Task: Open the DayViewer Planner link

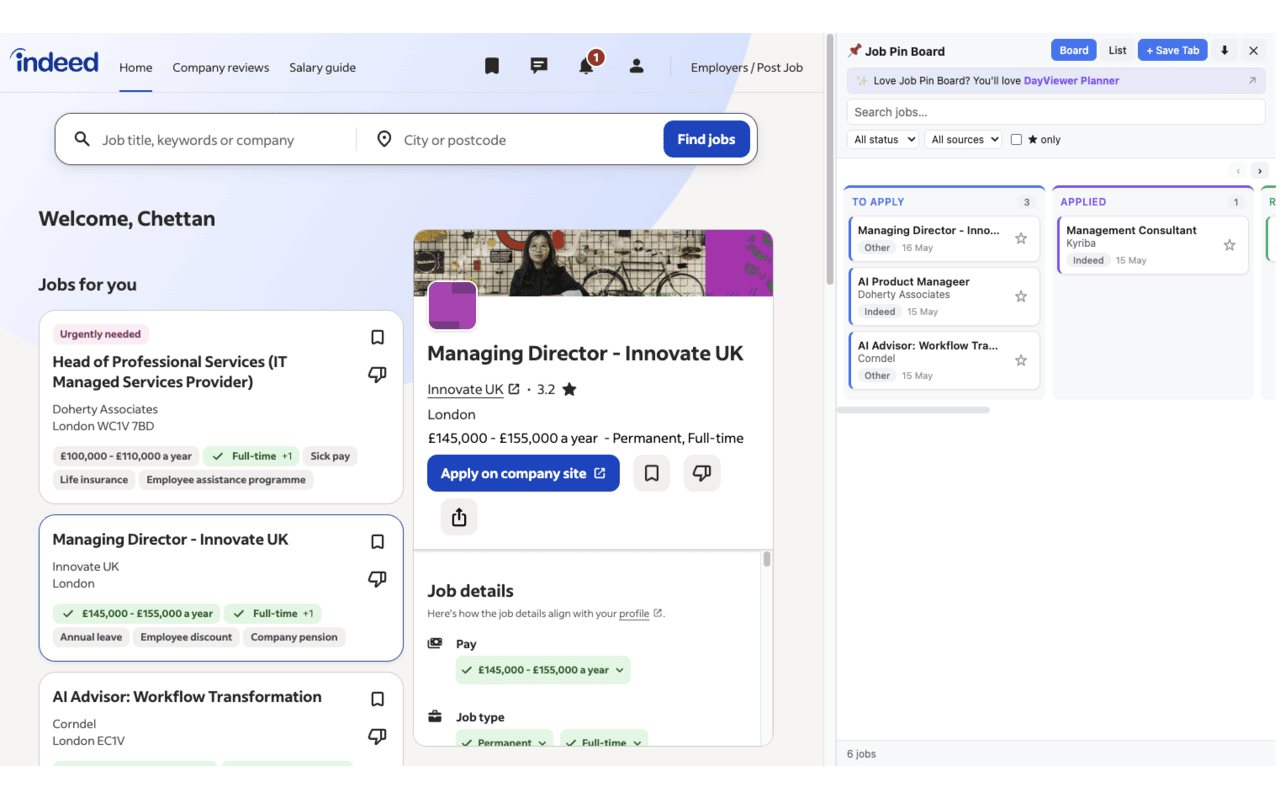Action: 1071,81
